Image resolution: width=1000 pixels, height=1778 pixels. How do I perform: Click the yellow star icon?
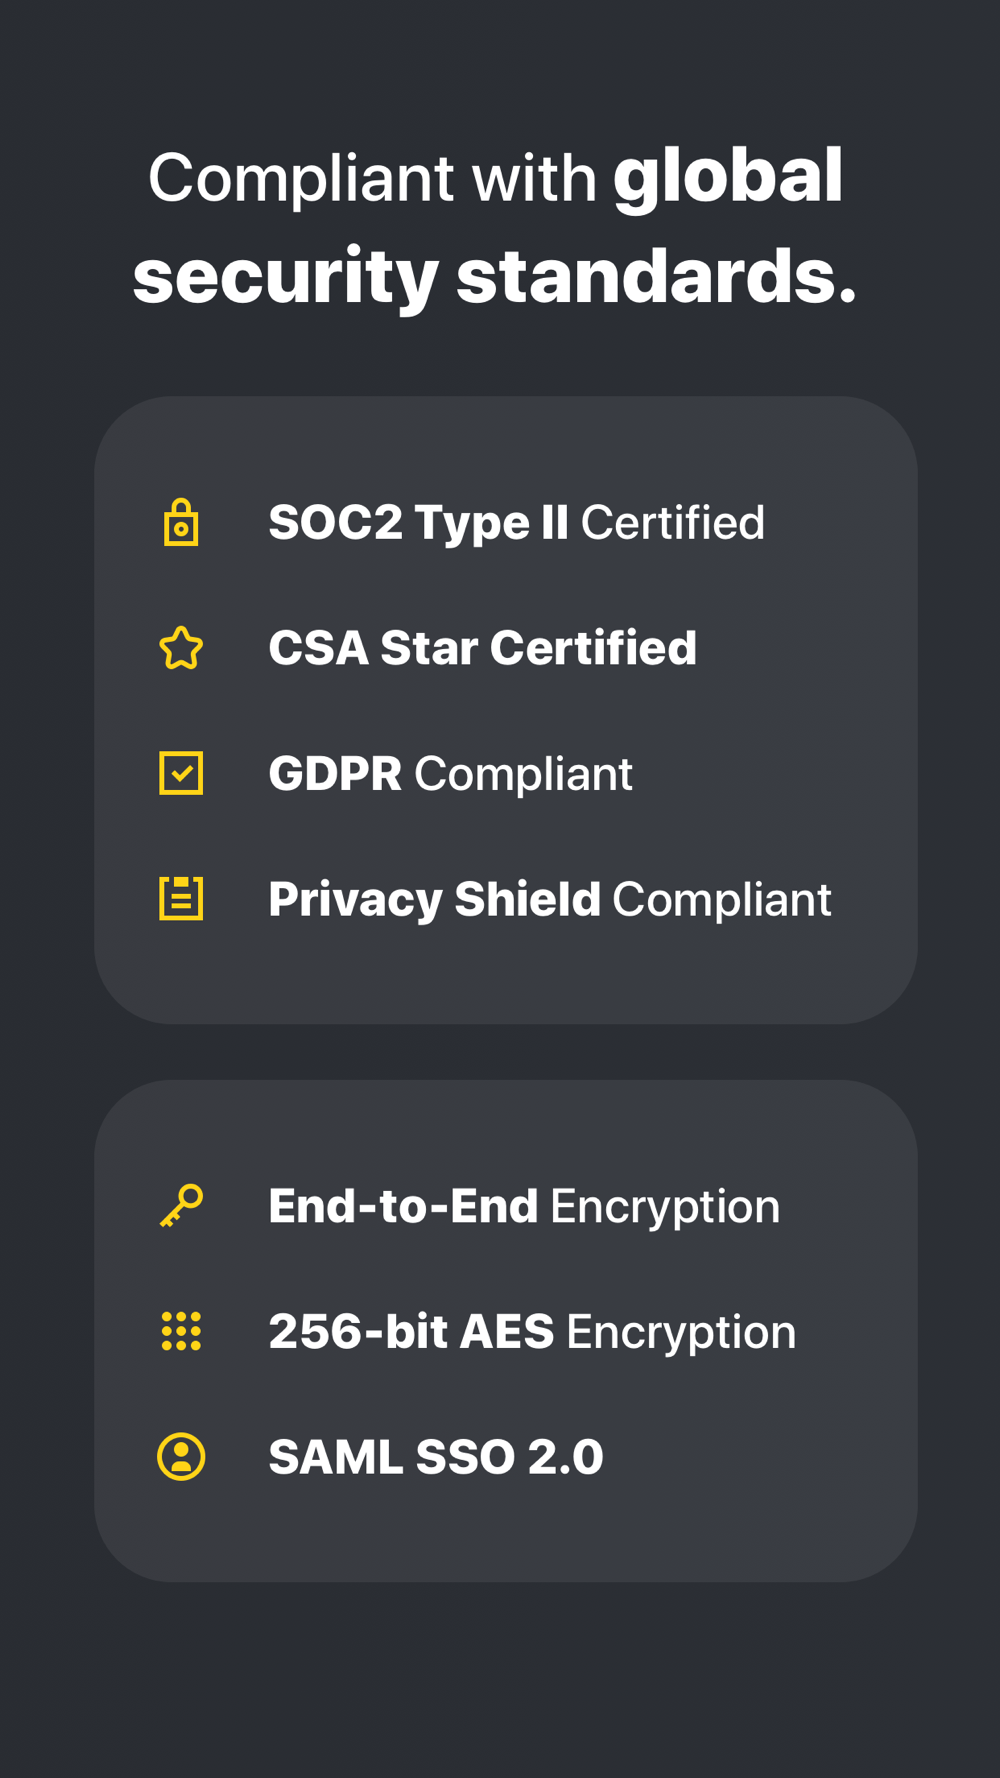[x=181, y=648]
